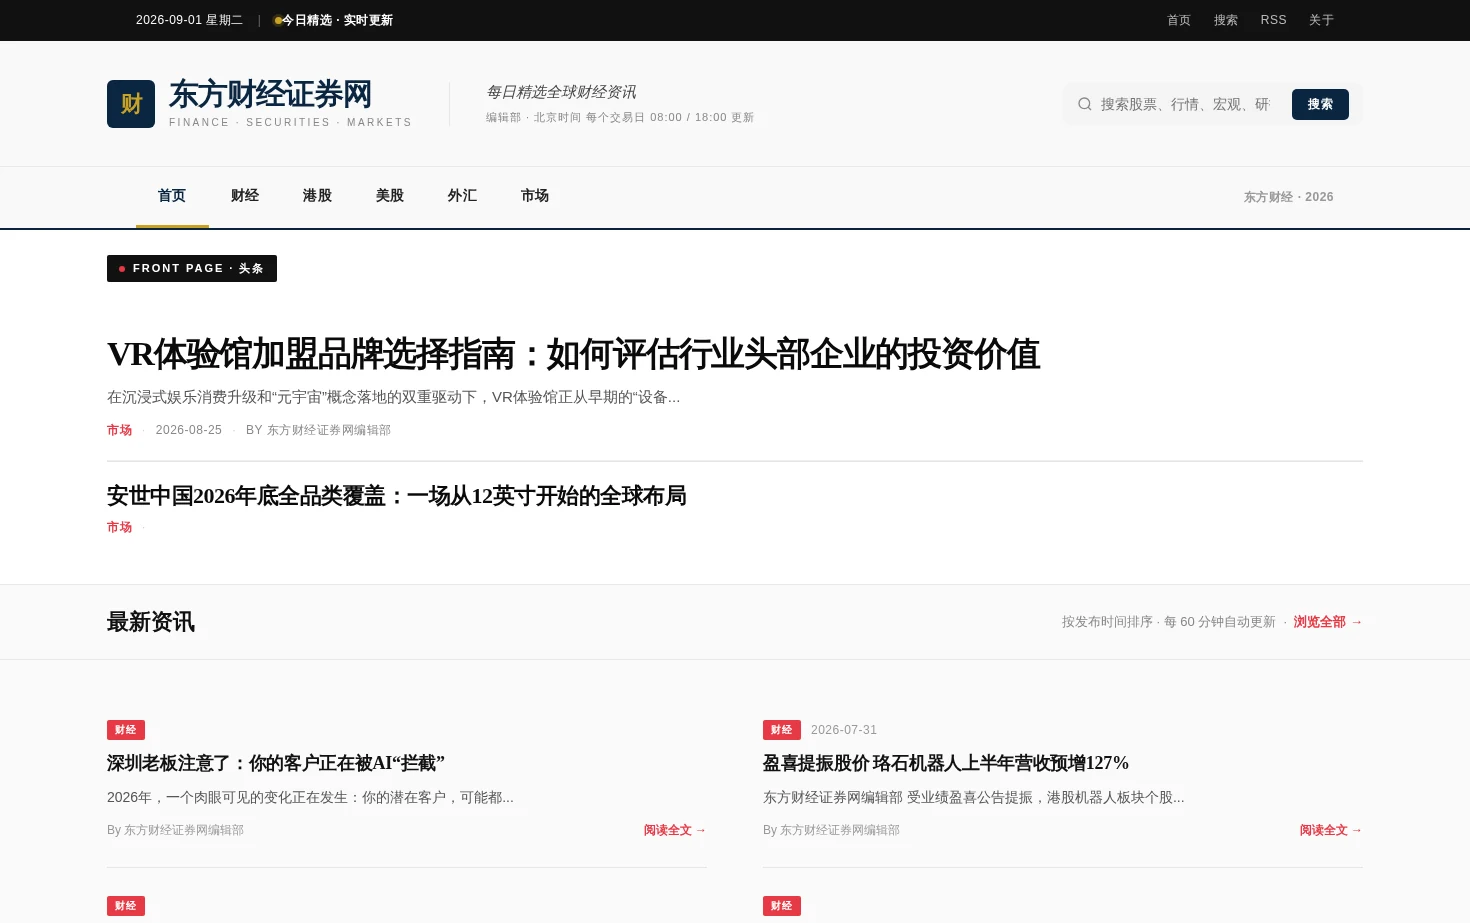Viewport: 1470px width, 923px height.
Task: Open the 关于 link in top bar
Action: [x=1321, y=20]
